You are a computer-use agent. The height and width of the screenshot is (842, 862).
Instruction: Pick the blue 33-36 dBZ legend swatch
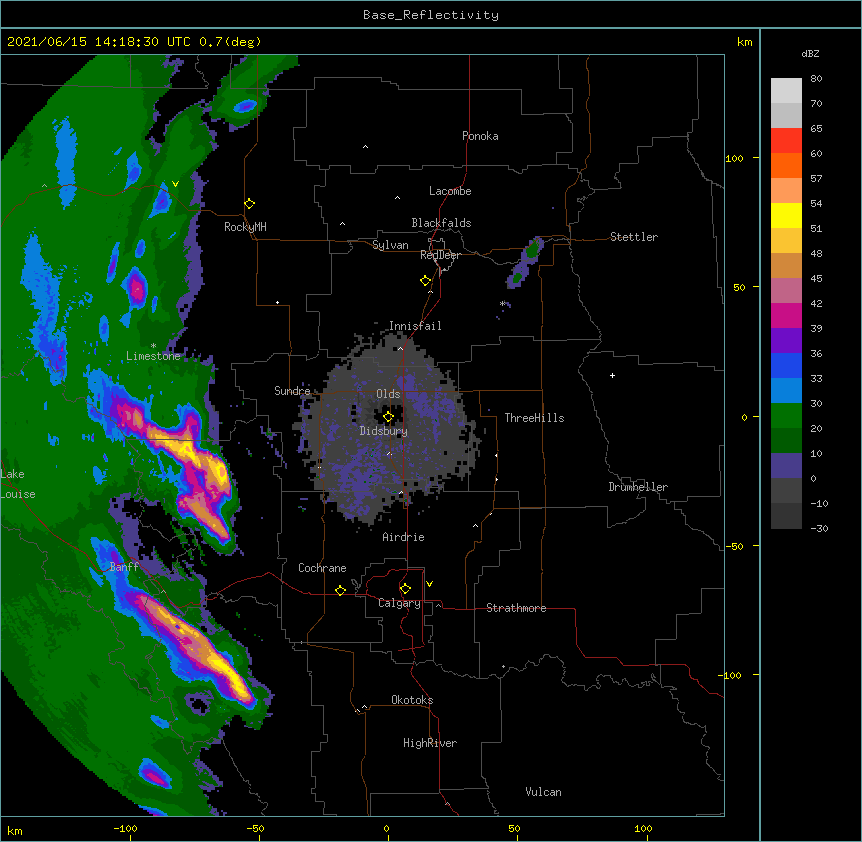click(786, 365)
